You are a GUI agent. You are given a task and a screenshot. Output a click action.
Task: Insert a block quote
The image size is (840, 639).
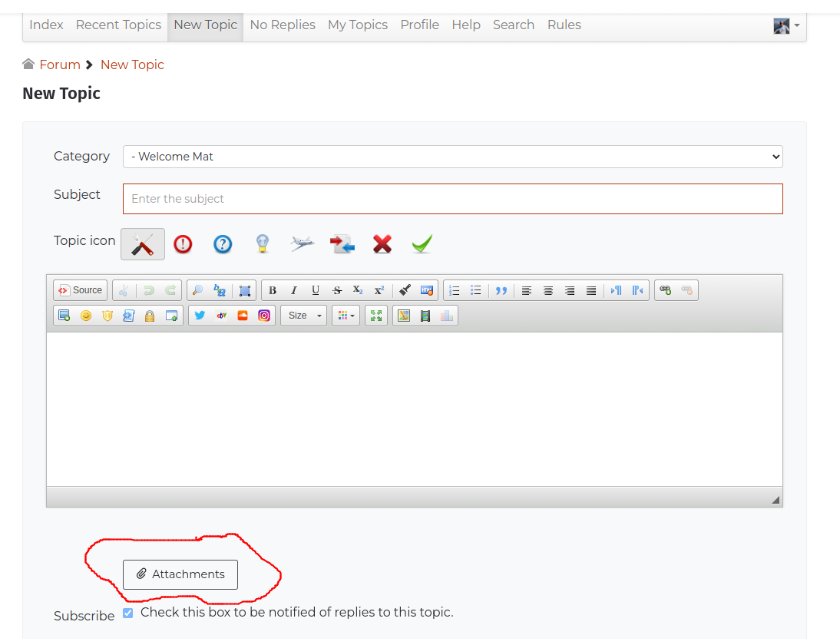click(x=501, y=291)
